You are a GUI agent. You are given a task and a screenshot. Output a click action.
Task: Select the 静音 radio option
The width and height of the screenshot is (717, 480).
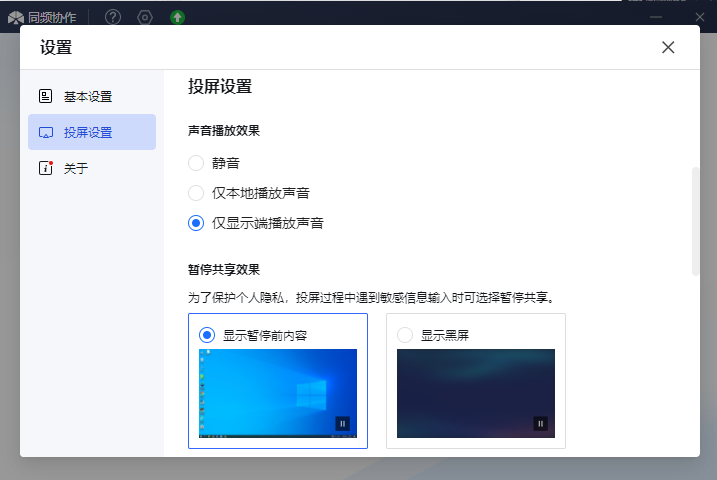(196, 163)
